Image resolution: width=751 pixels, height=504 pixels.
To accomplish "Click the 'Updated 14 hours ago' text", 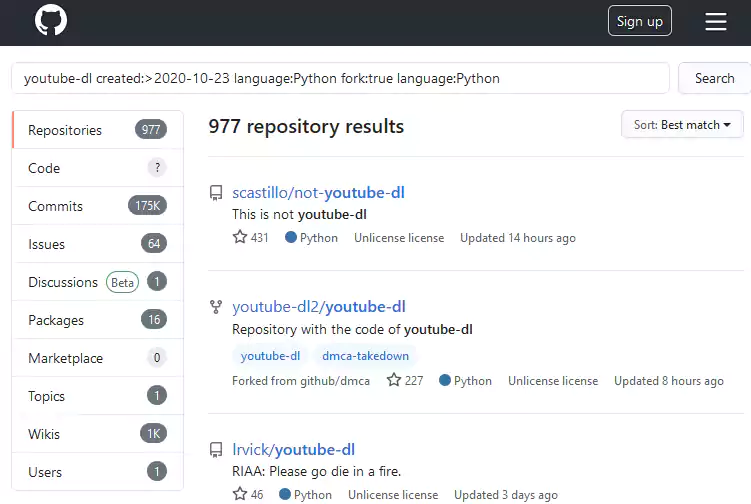I will (518, 238).
